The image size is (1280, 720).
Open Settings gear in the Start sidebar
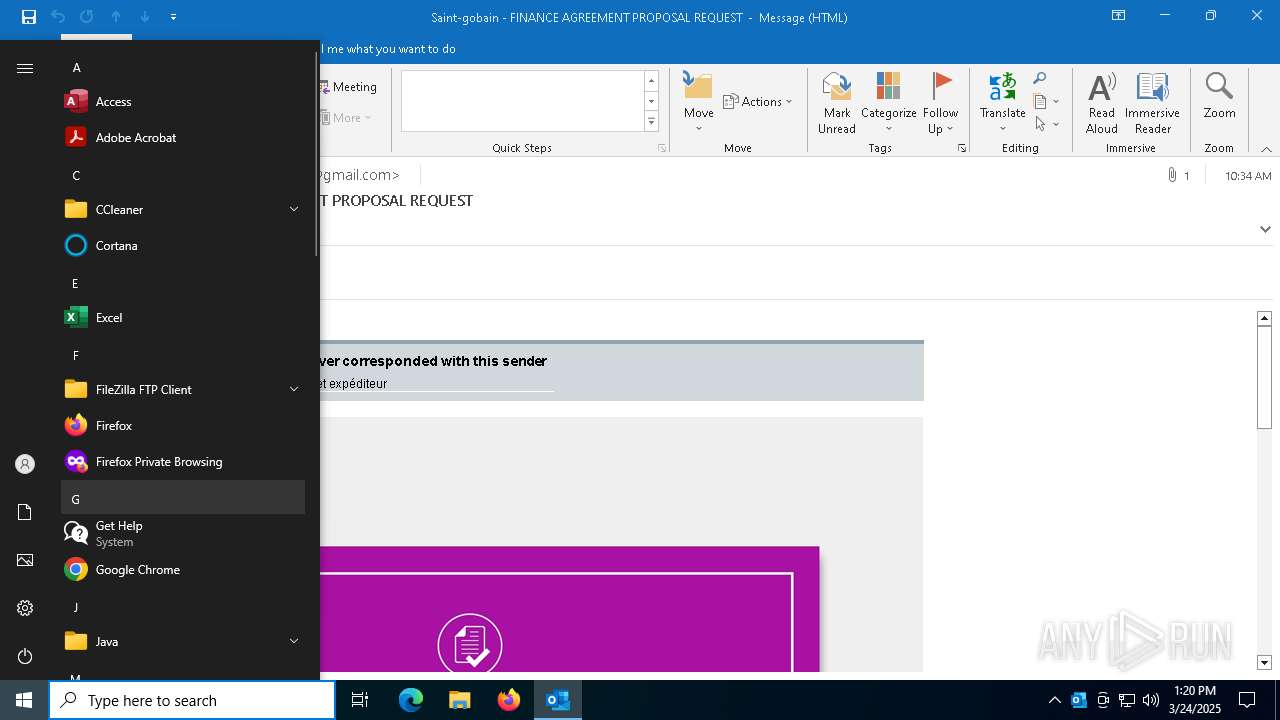pyautogui.click(x=25, y=608)
